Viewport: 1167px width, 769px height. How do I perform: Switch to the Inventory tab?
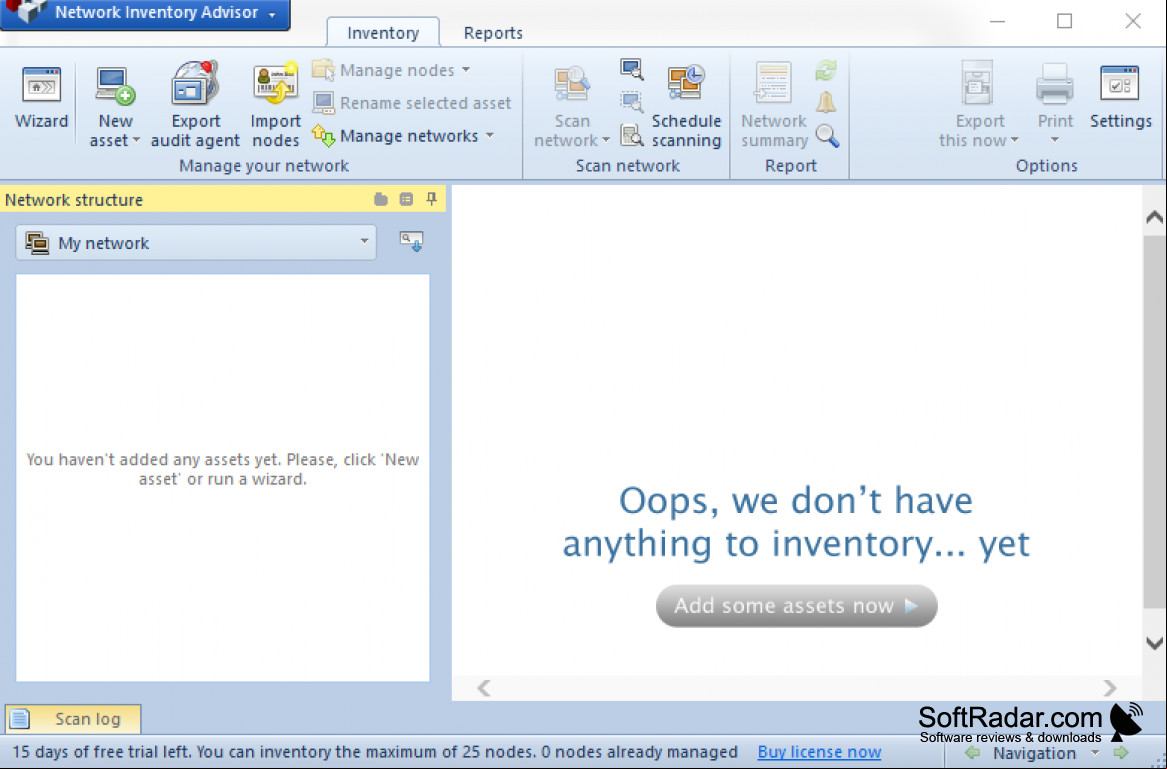383,33
